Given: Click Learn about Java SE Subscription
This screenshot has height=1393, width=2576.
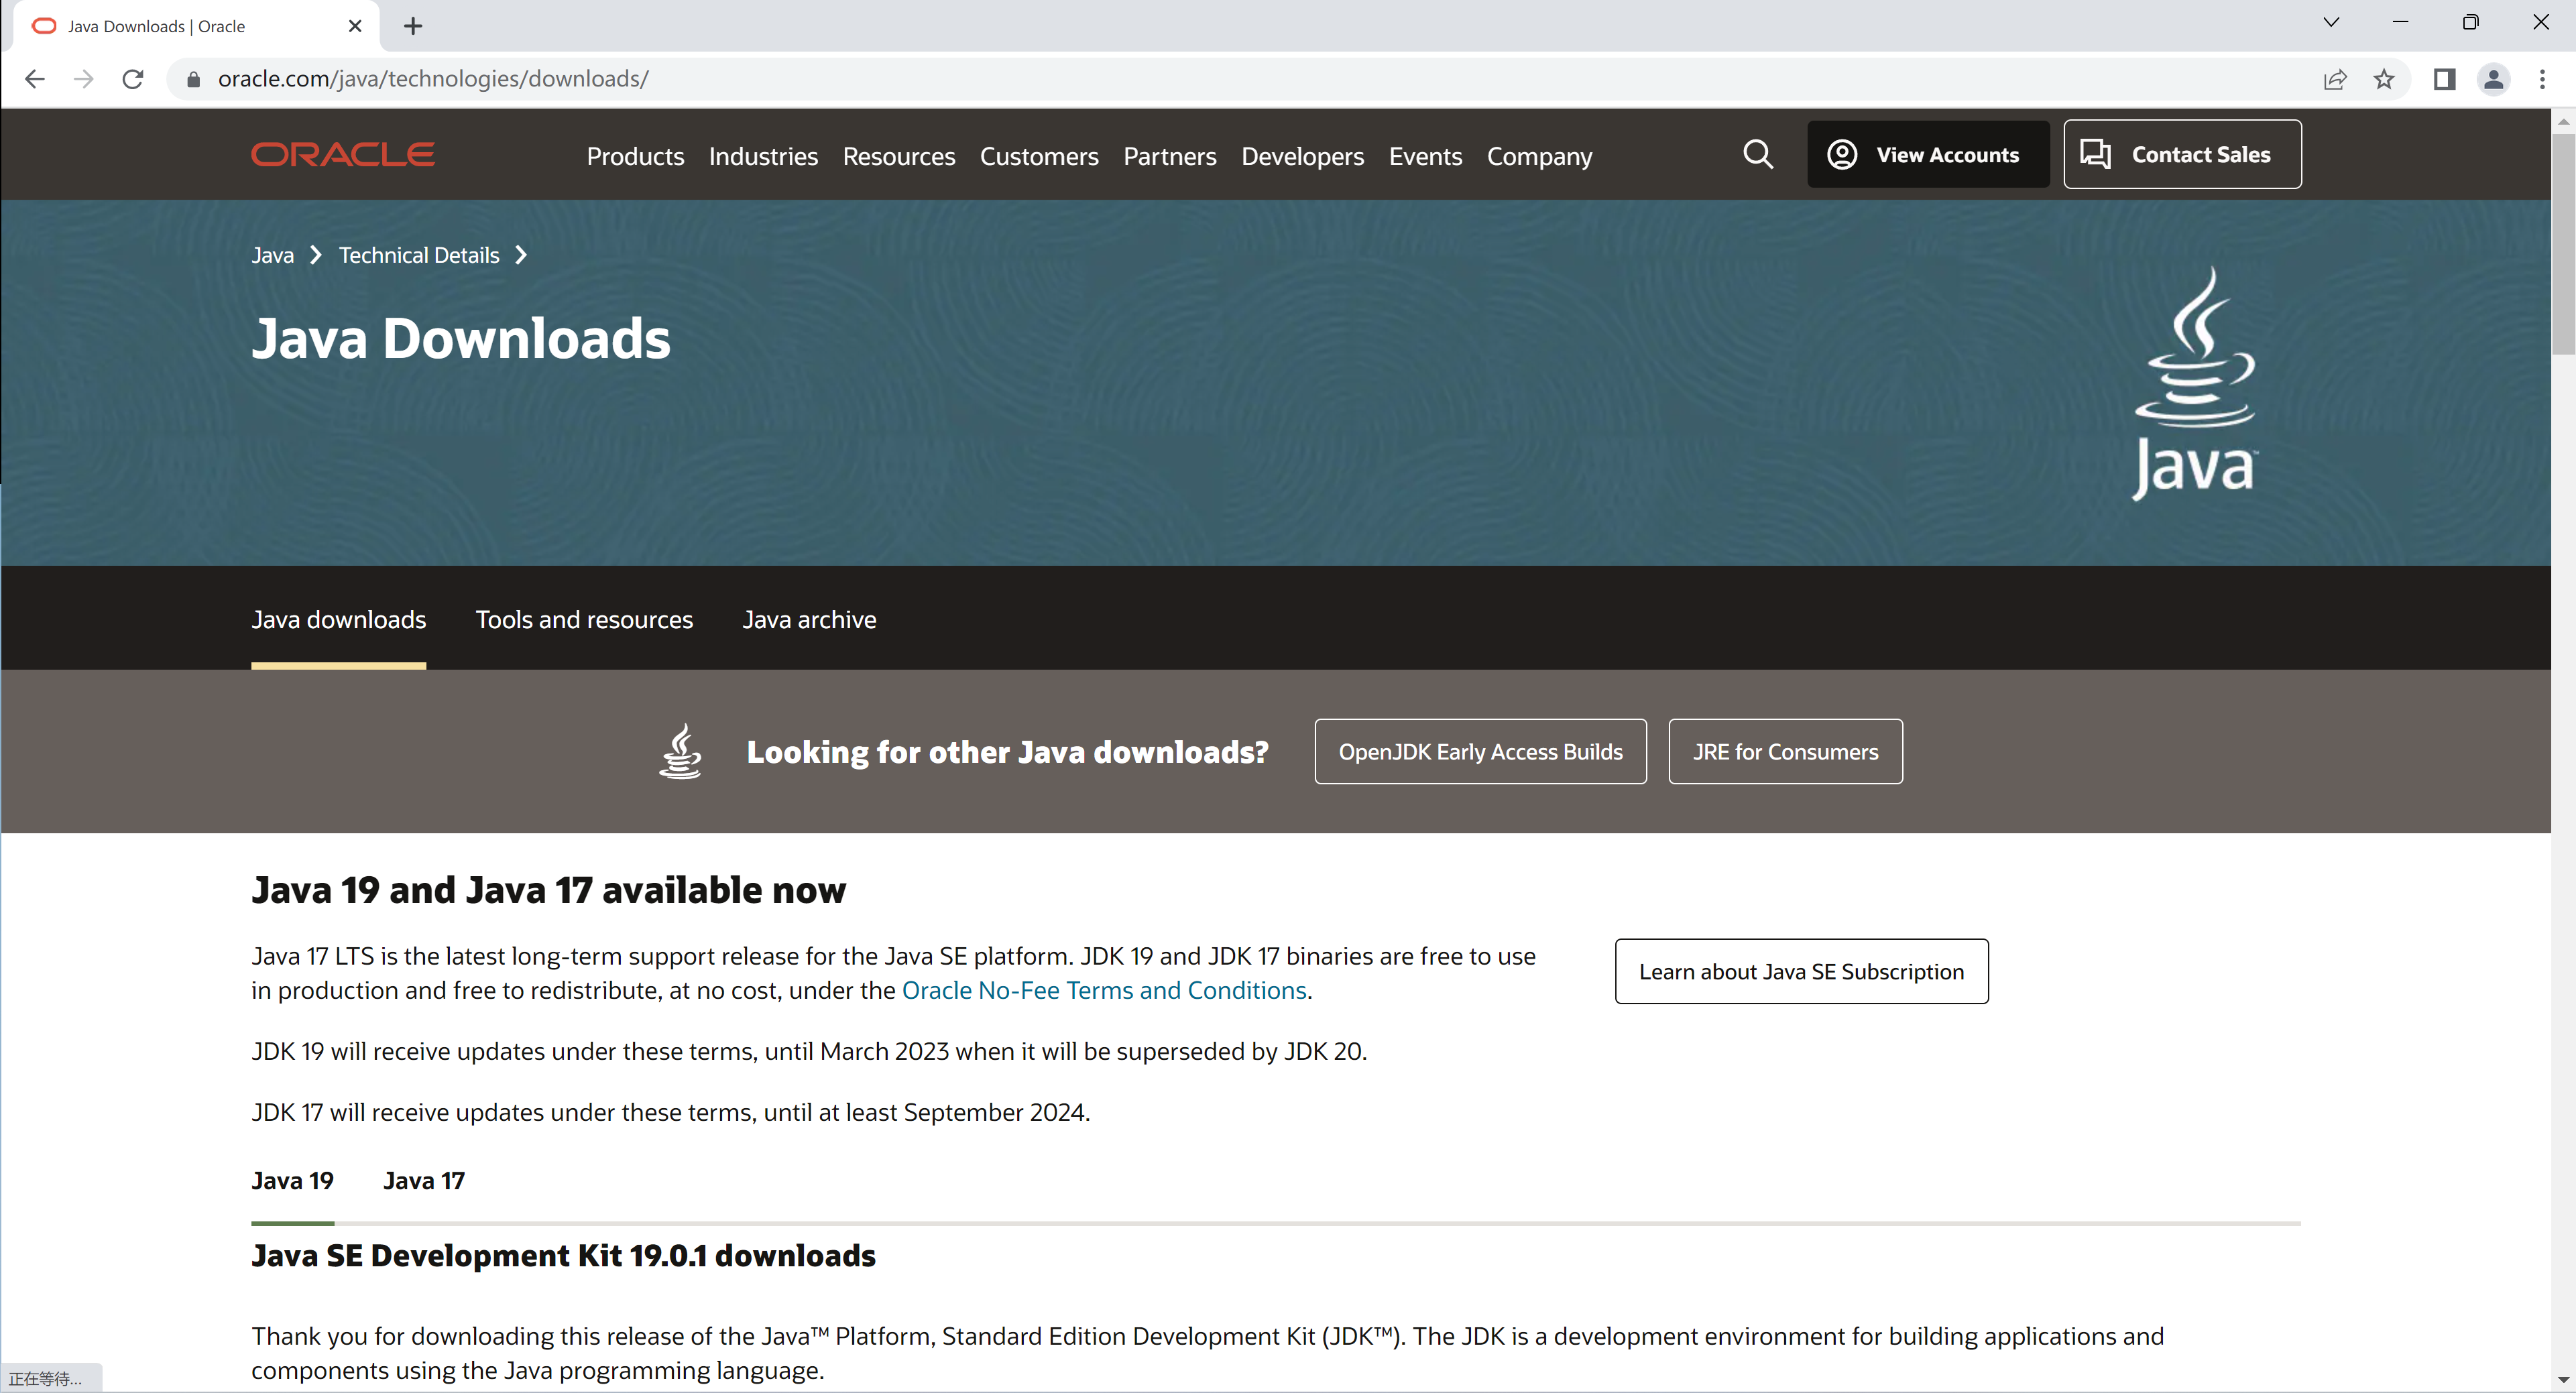Looking at the screenshot, I should [x=1801, y=971].
